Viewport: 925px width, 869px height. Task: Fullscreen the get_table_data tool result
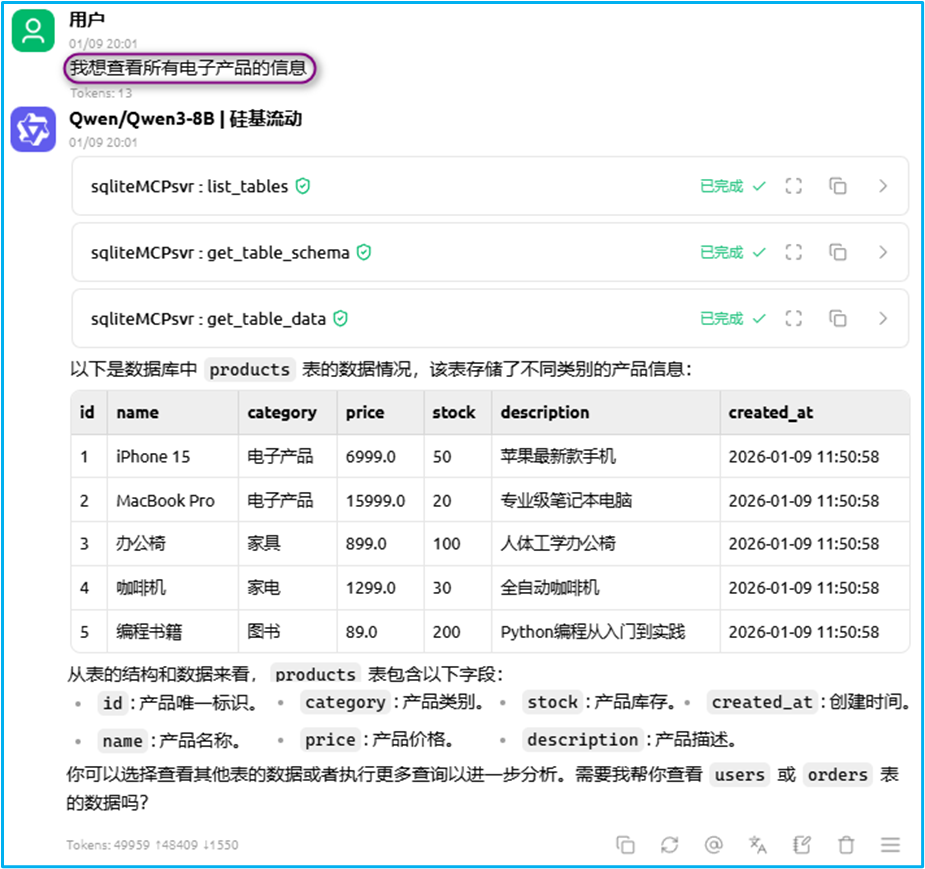(x=793, y=319)
